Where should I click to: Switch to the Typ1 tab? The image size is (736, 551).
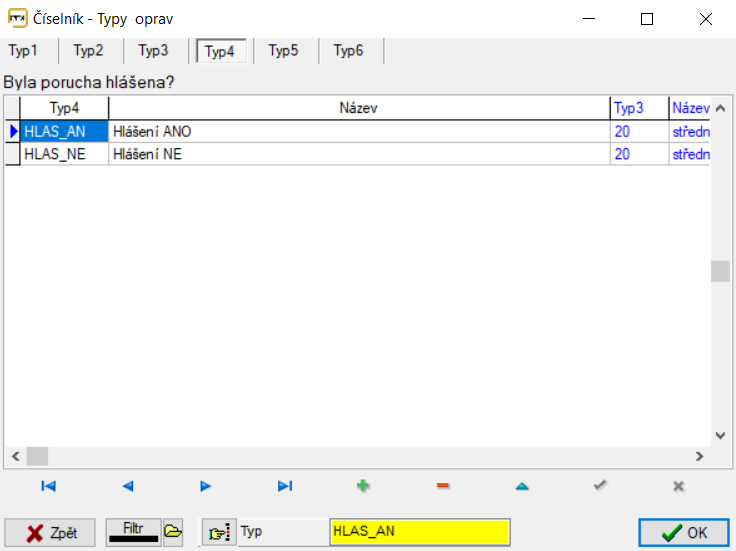(x=23, y=50)
